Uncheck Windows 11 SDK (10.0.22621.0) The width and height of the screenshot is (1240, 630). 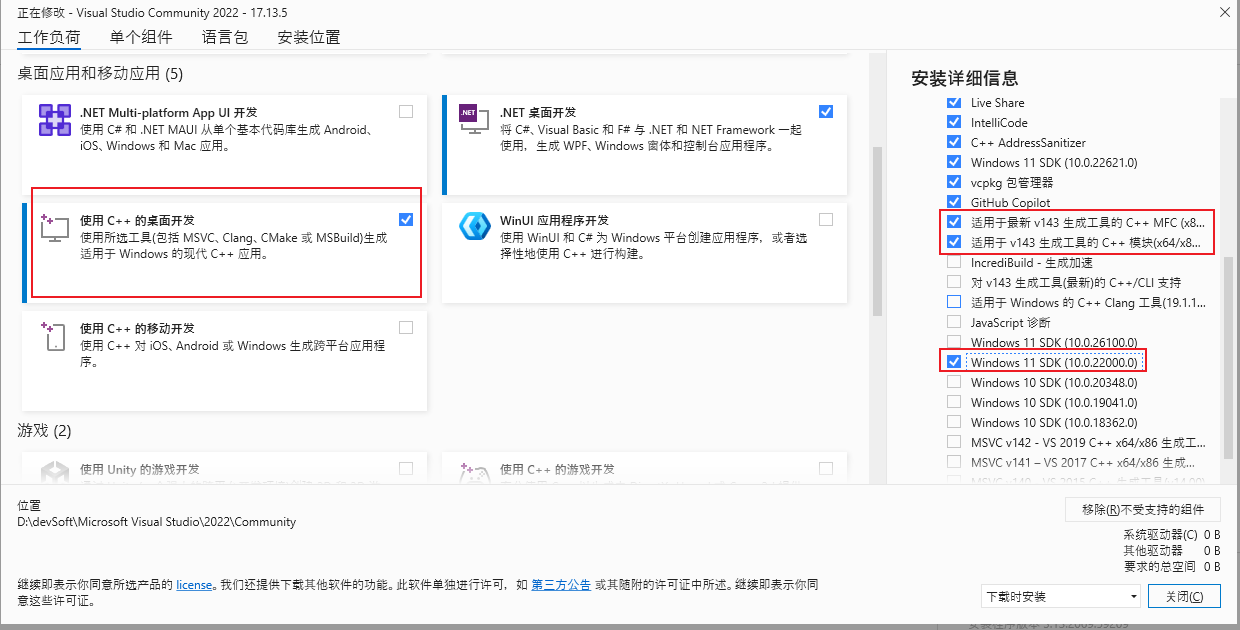point(954,163)
